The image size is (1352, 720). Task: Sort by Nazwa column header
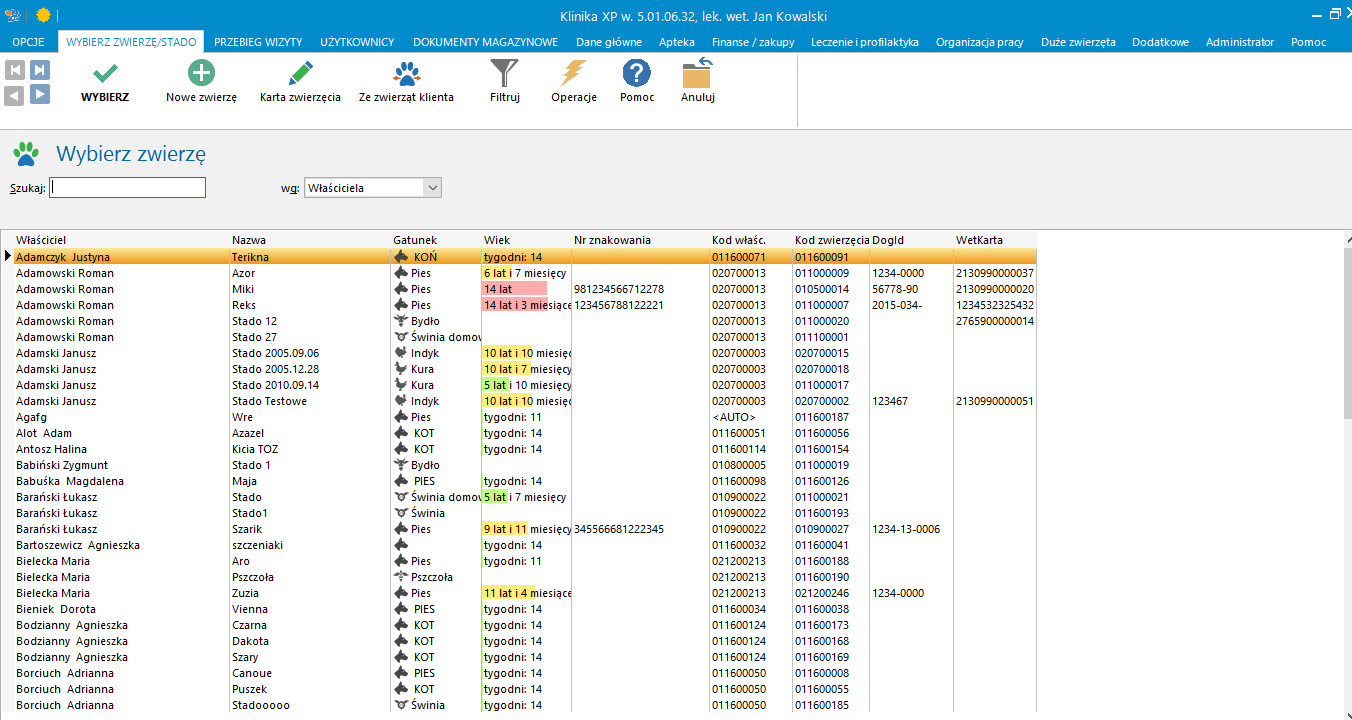pyautogui.click(x=310, y=240)
